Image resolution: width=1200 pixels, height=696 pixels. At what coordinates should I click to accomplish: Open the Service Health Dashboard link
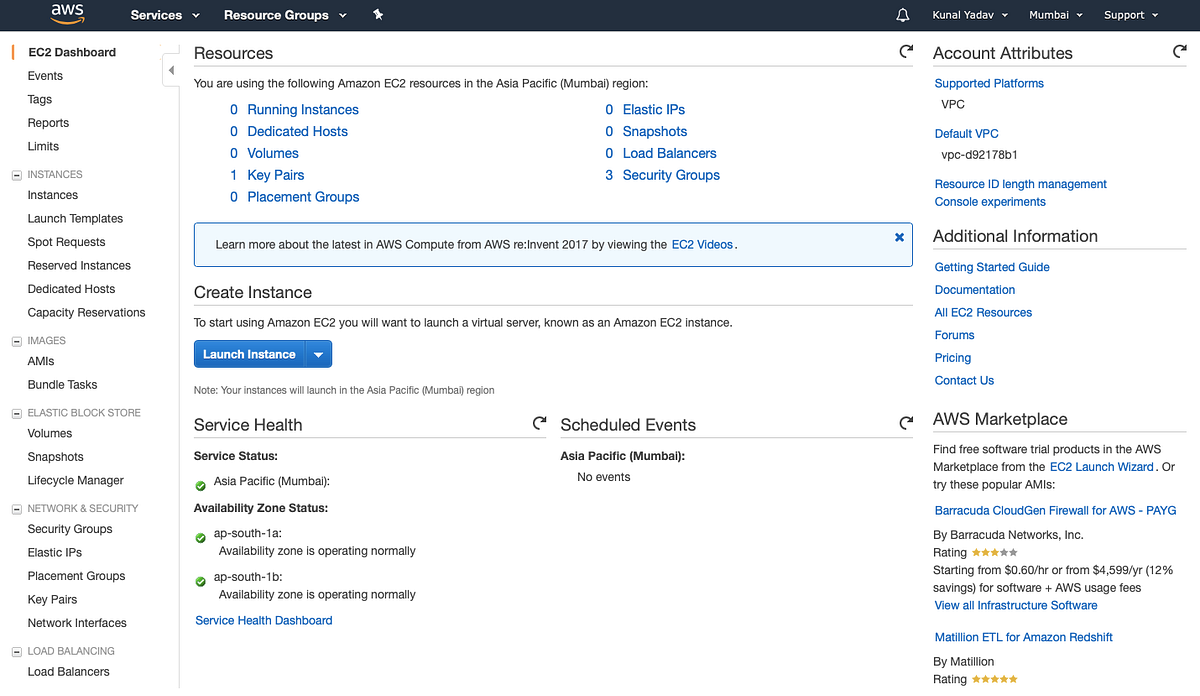tap(263, 620)
